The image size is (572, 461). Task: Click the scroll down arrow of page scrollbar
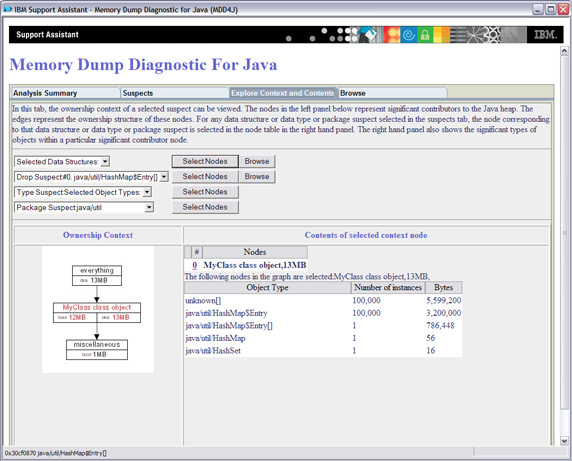point(564,441)
